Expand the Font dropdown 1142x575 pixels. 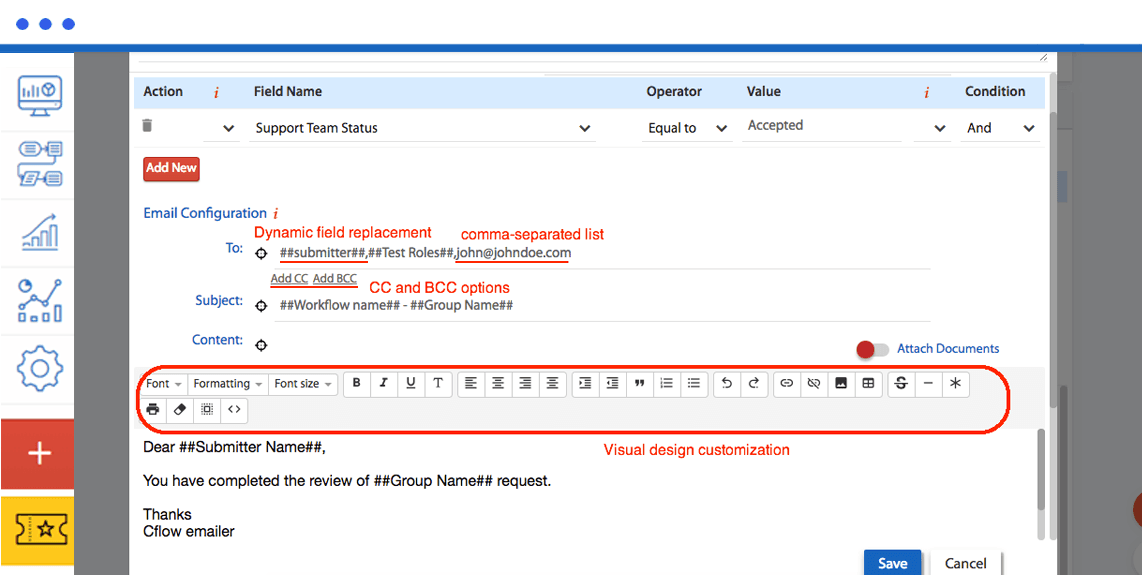point(164,384)
